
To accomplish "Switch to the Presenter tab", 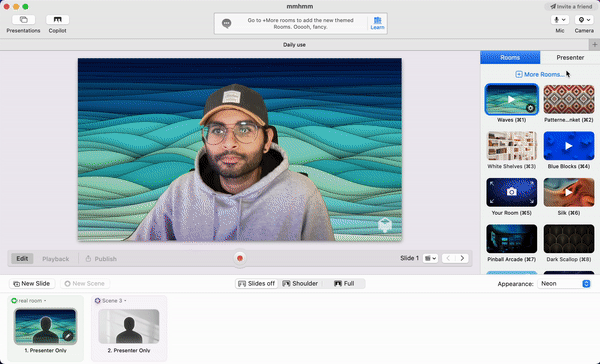I will click(570, 57).
